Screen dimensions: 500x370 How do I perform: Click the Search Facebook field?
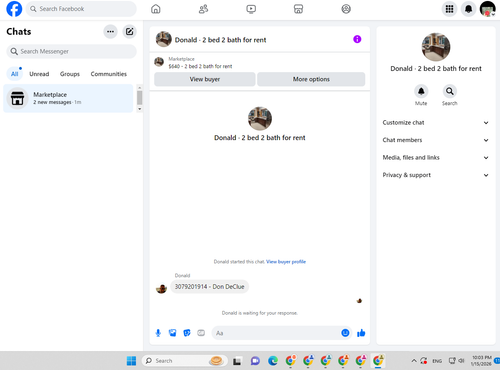[81, 9]
